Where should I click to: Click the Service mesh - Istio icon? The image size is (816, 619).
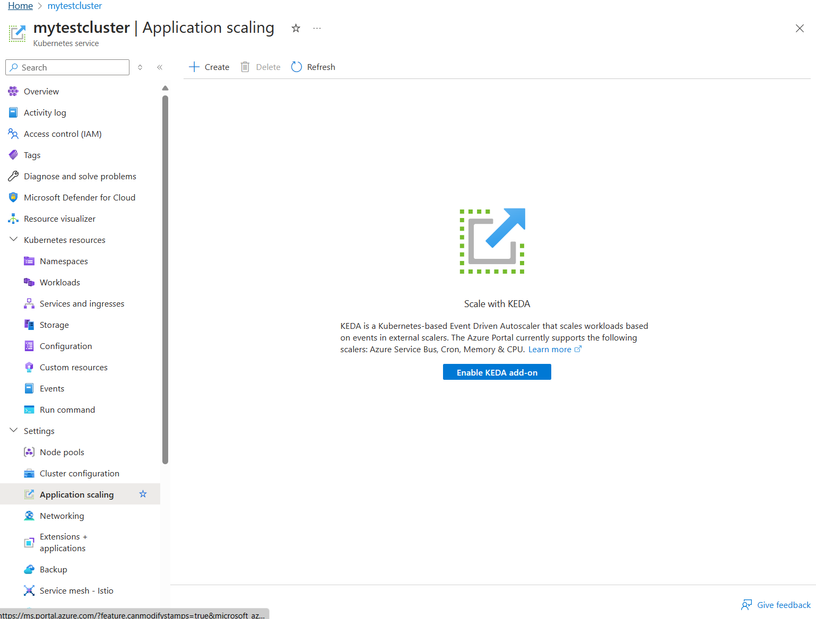click(x=29, y=591)
